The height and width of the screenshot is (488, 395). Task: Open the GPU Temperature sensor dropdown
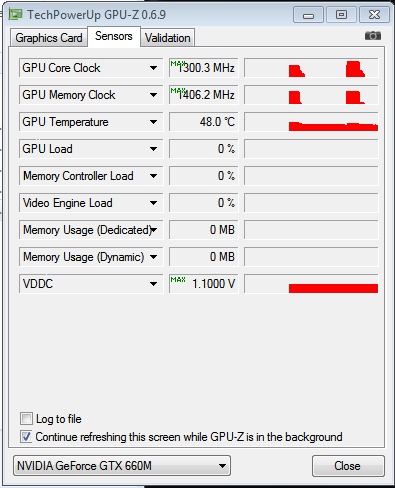coord(153,122)
